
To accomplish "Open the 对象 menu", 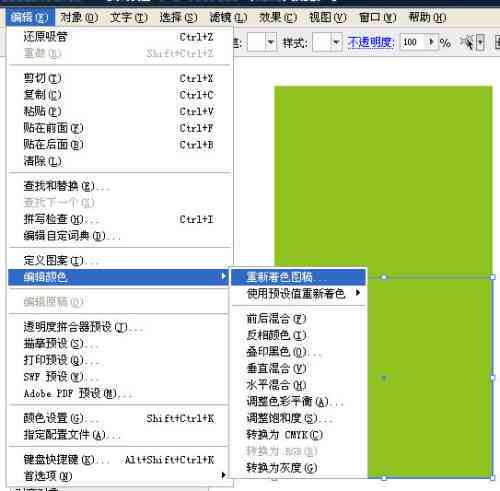I will [x=79, y=17].
